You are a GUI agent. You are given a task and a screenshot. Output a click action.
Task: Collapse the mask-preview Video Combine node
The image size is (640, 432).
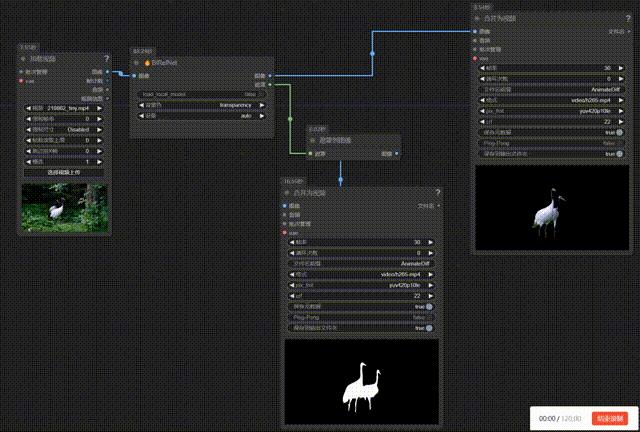coord(287,193)
